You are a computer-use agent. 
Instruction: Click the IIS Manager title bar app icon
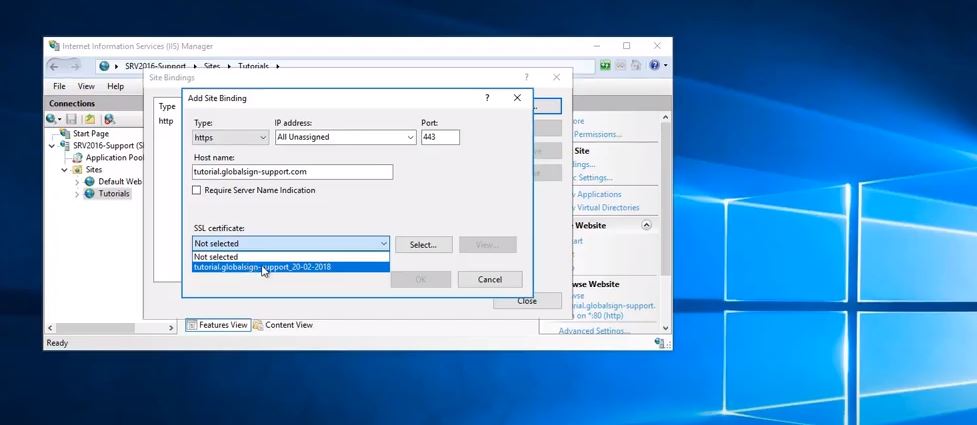(54, 46)
